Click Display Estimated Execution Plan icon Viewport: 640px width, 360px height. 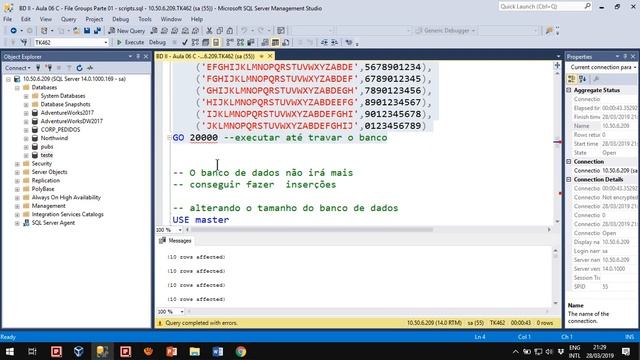[x=195, y=42]
